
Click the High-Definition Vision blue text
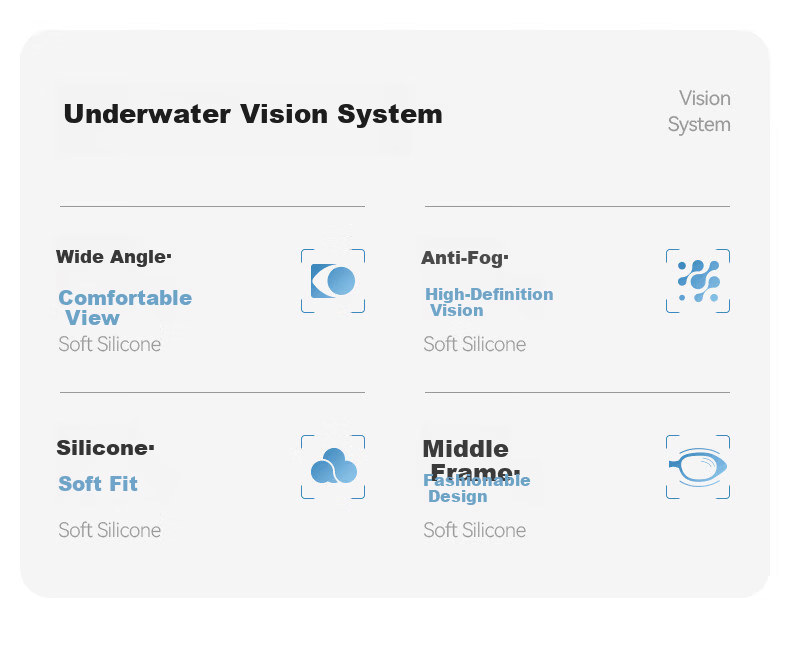[489, 302]
